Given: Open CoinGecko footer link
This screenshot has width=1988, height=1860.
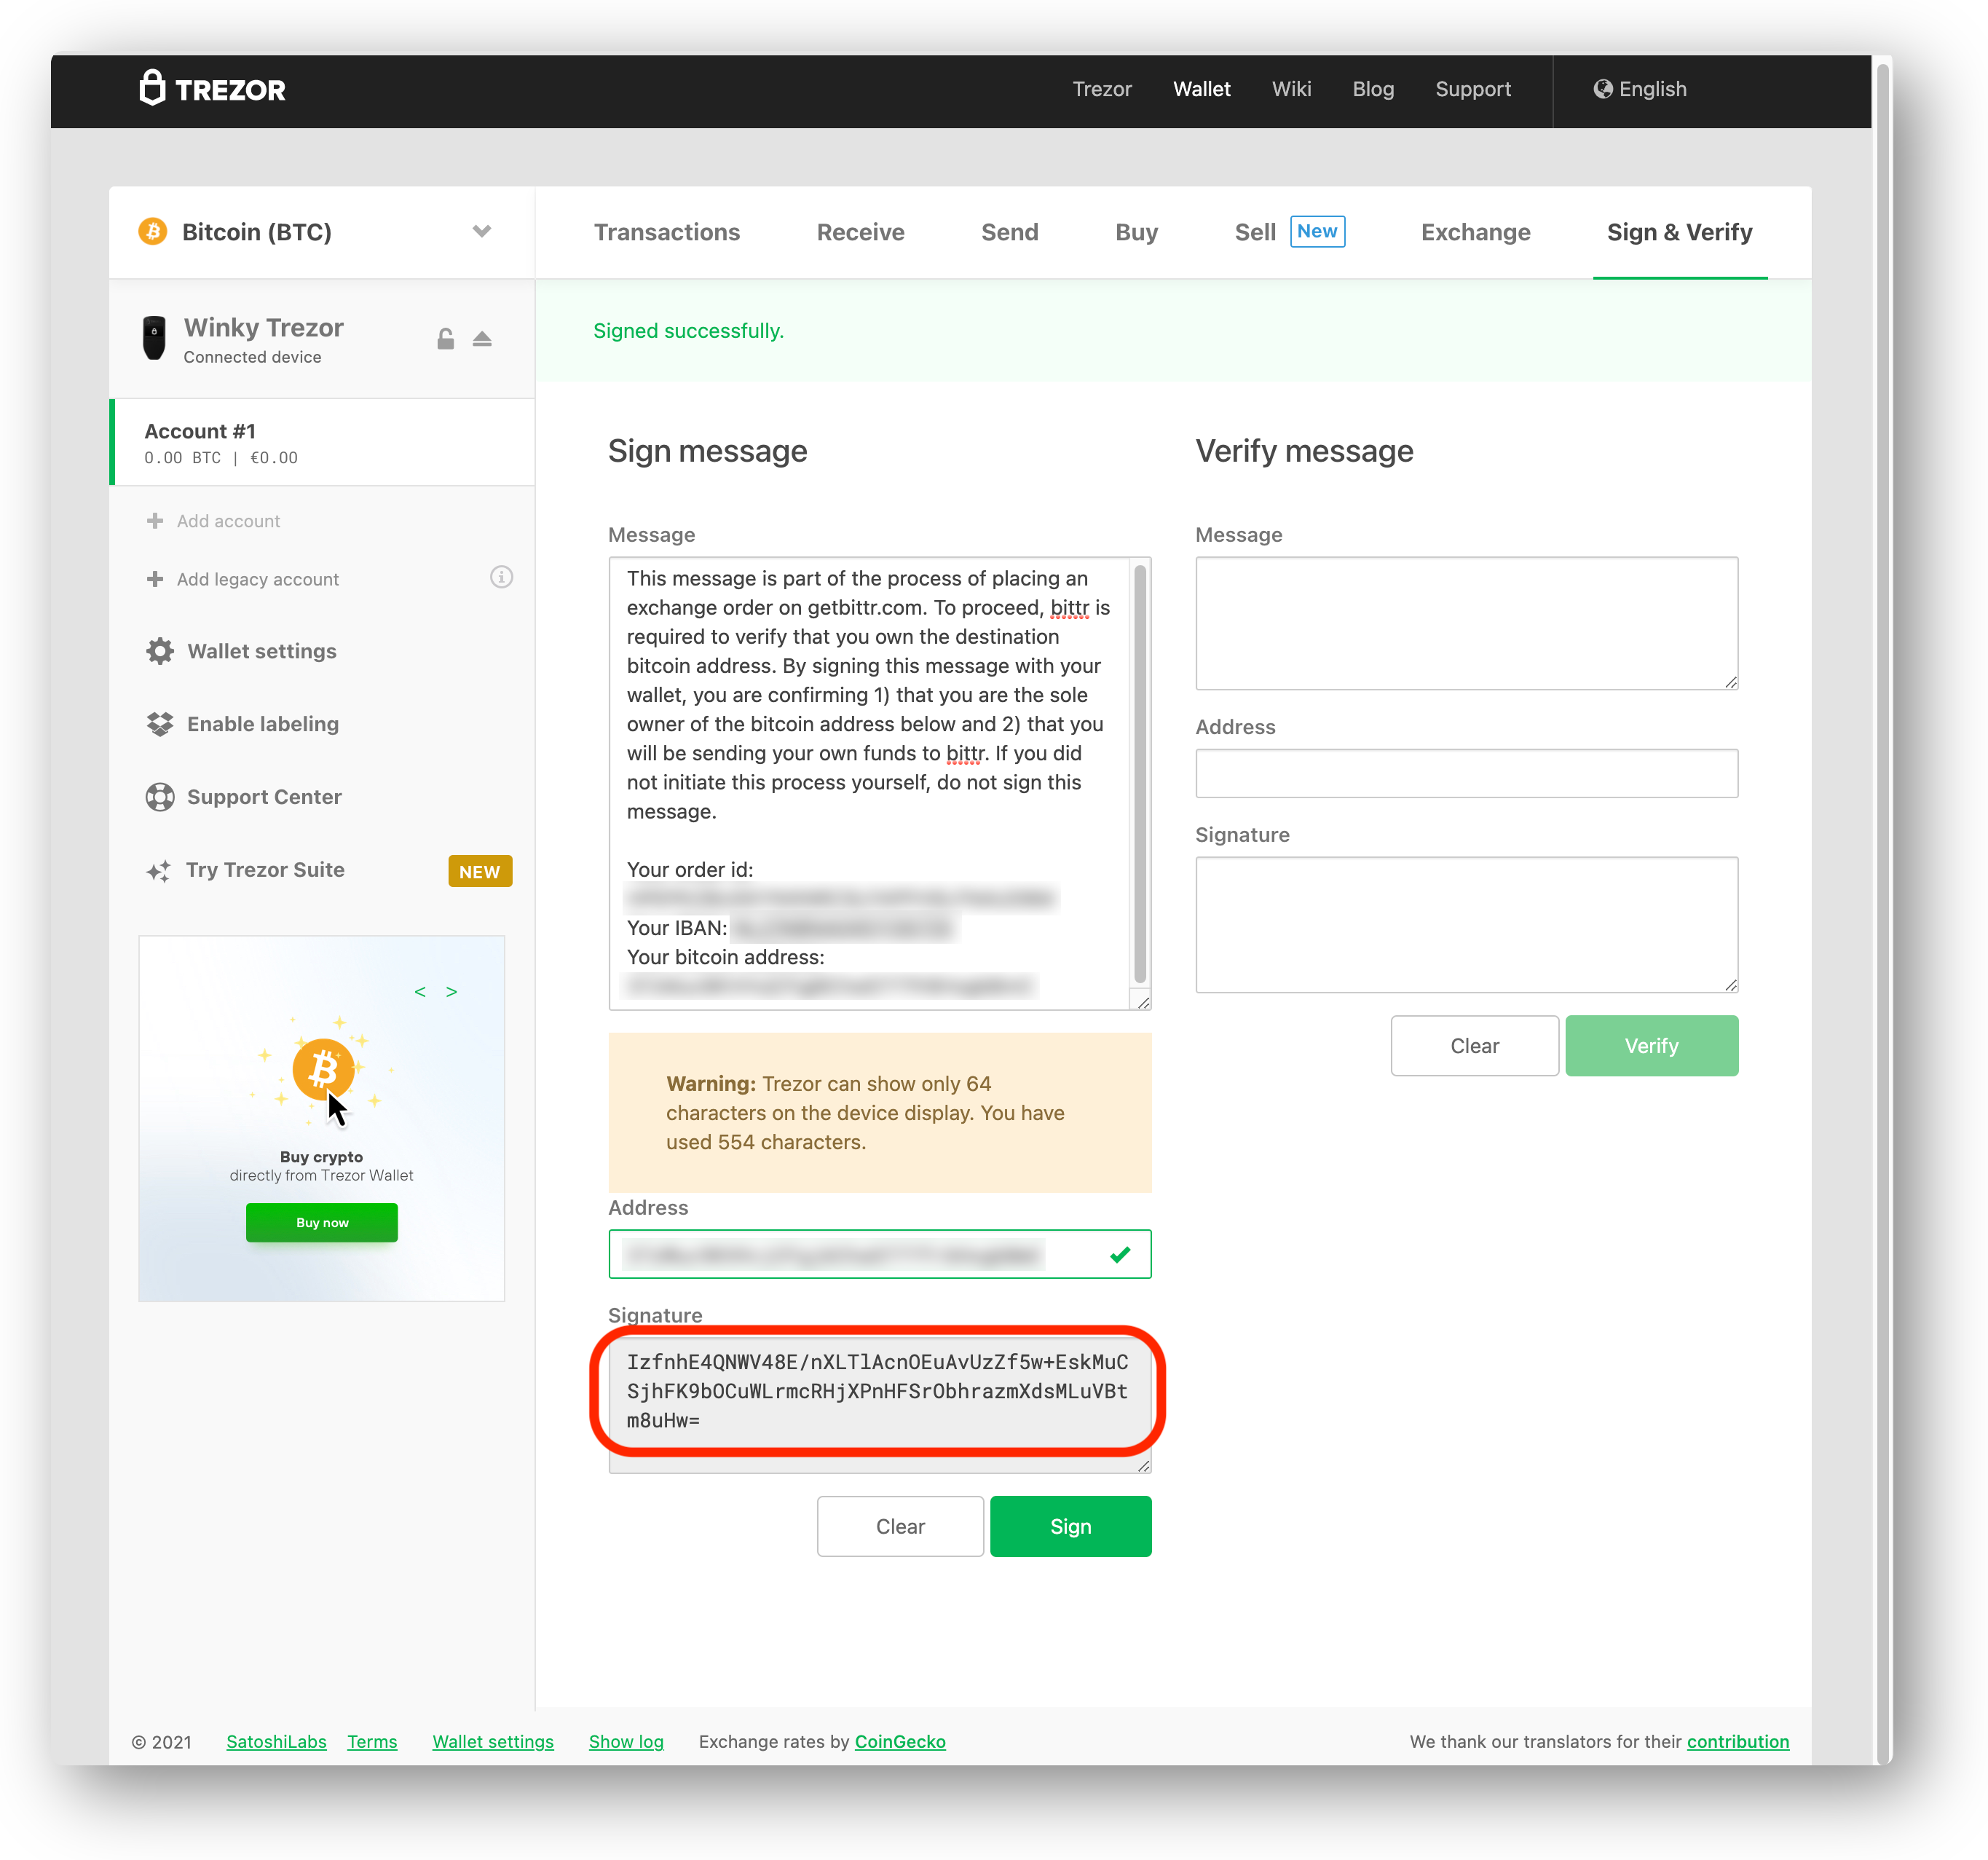Looking at the screenshot, I should (x=900, y=1741).
